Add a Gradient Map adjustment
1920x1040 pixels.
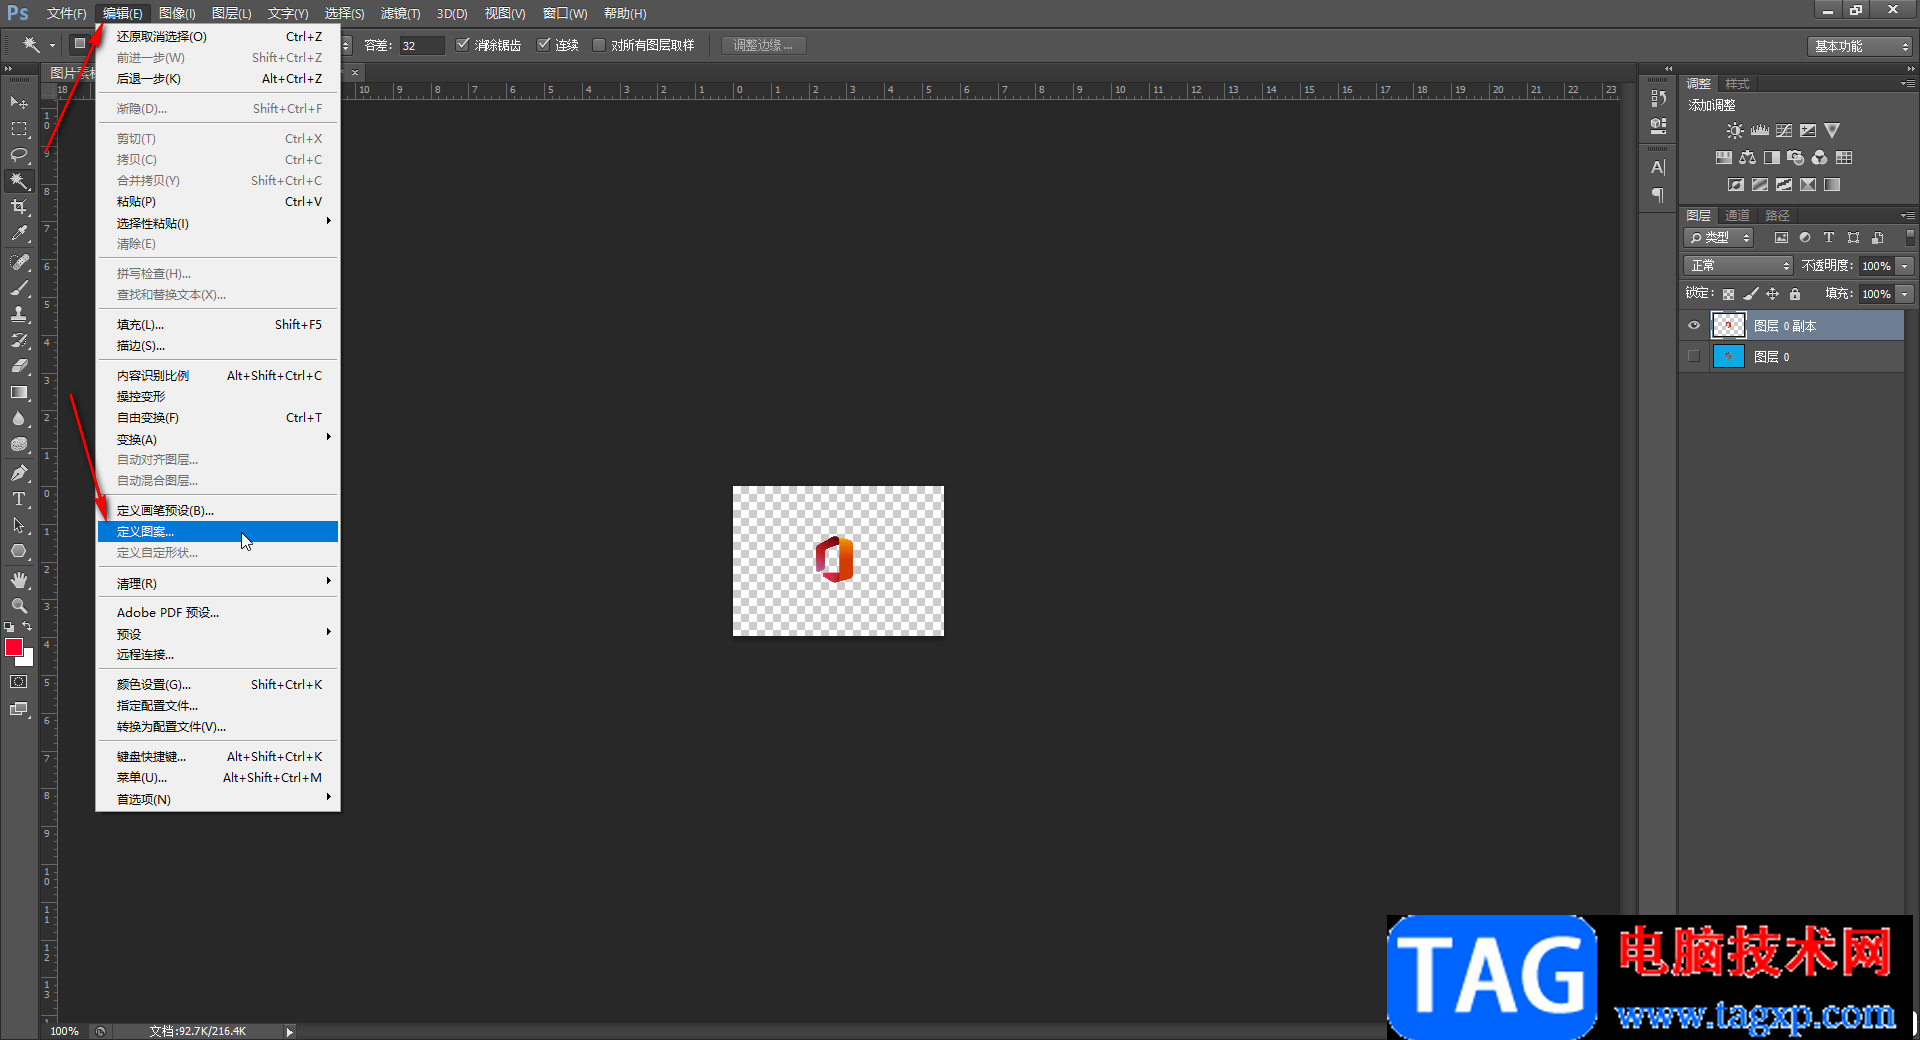(1832, 185)
